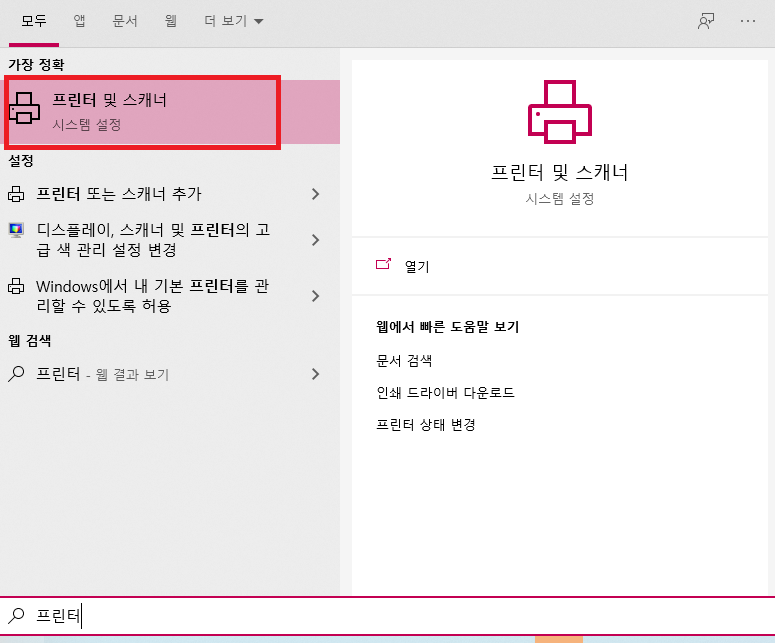Expand the arrow for 기본 프린터 관리 허용
Screen dimensions: 775x643
(x=315, y=296)
